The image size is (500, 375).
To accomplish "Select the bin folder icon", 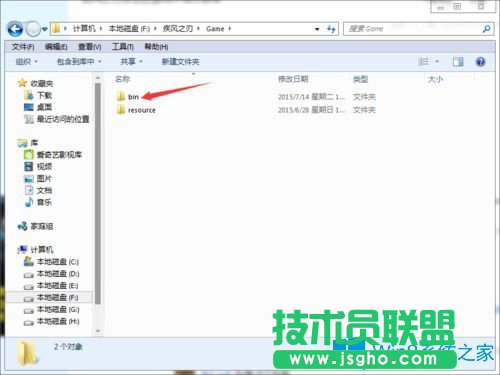I will 121,97.
